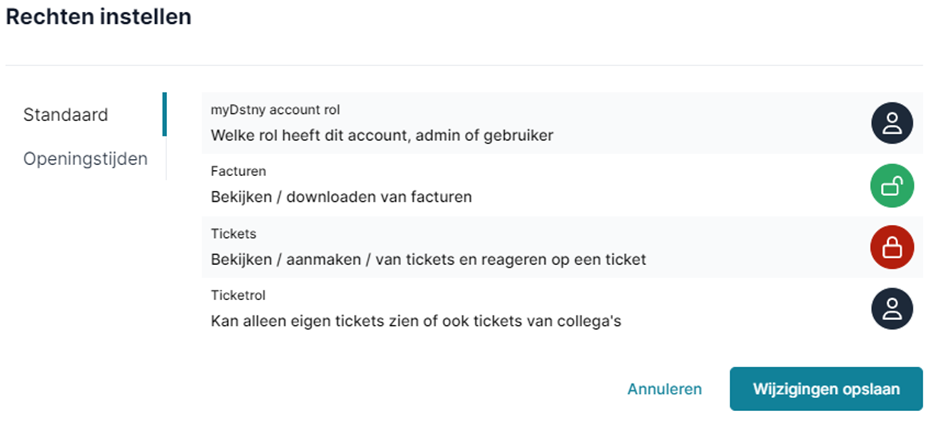Click the teal active-tab indicator beside Standaard

[x=165, y=114]
